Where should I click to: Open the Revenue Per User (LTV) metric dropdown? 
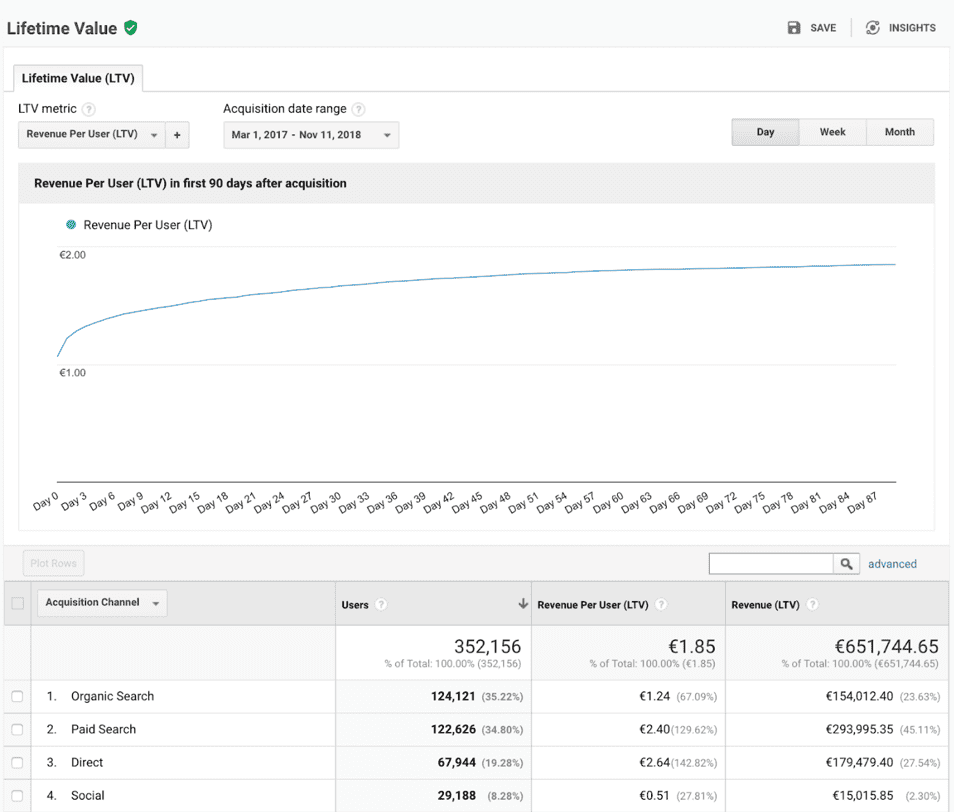point(91,135)
